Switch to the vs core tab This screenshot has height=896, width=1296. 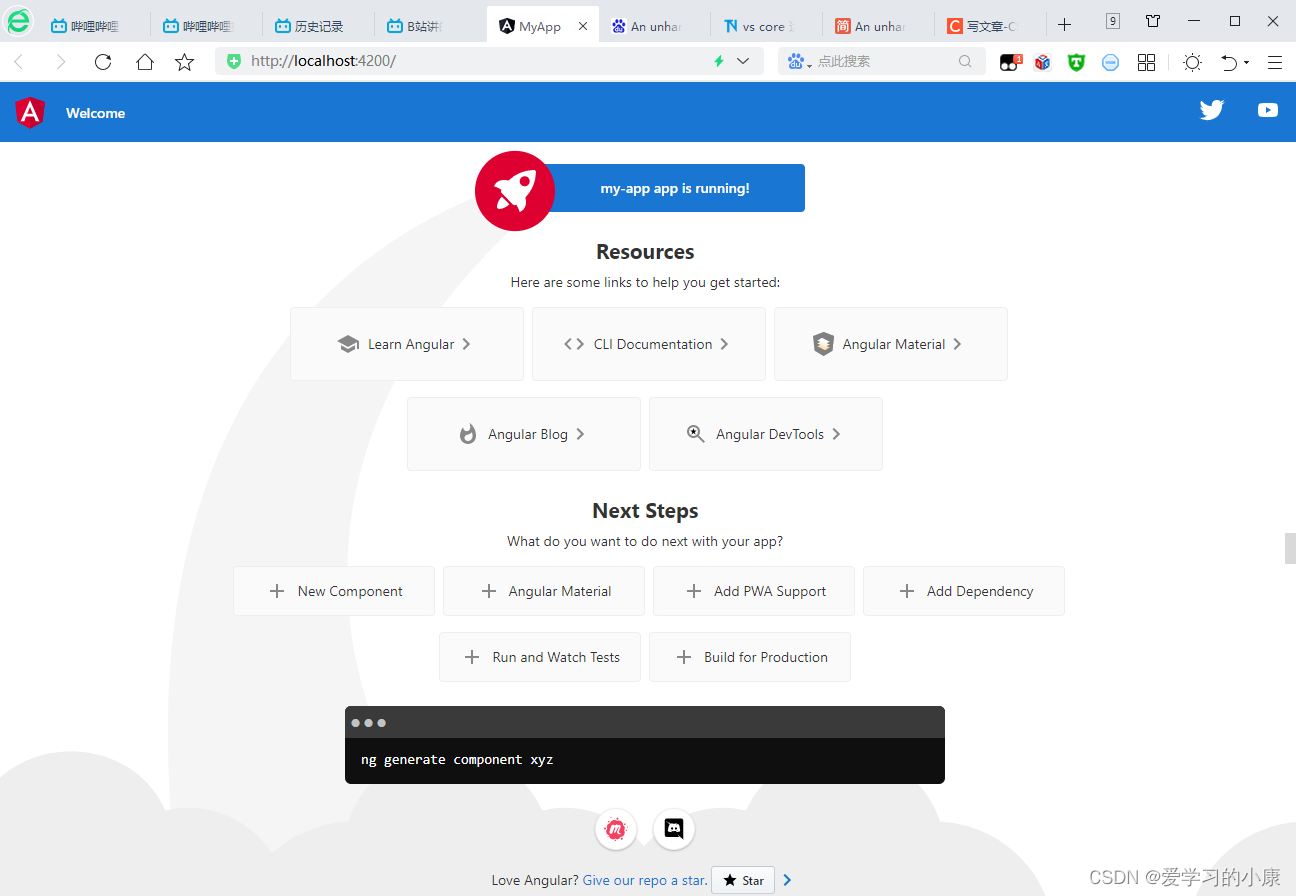pyautogui.click(x=766, y=26)
